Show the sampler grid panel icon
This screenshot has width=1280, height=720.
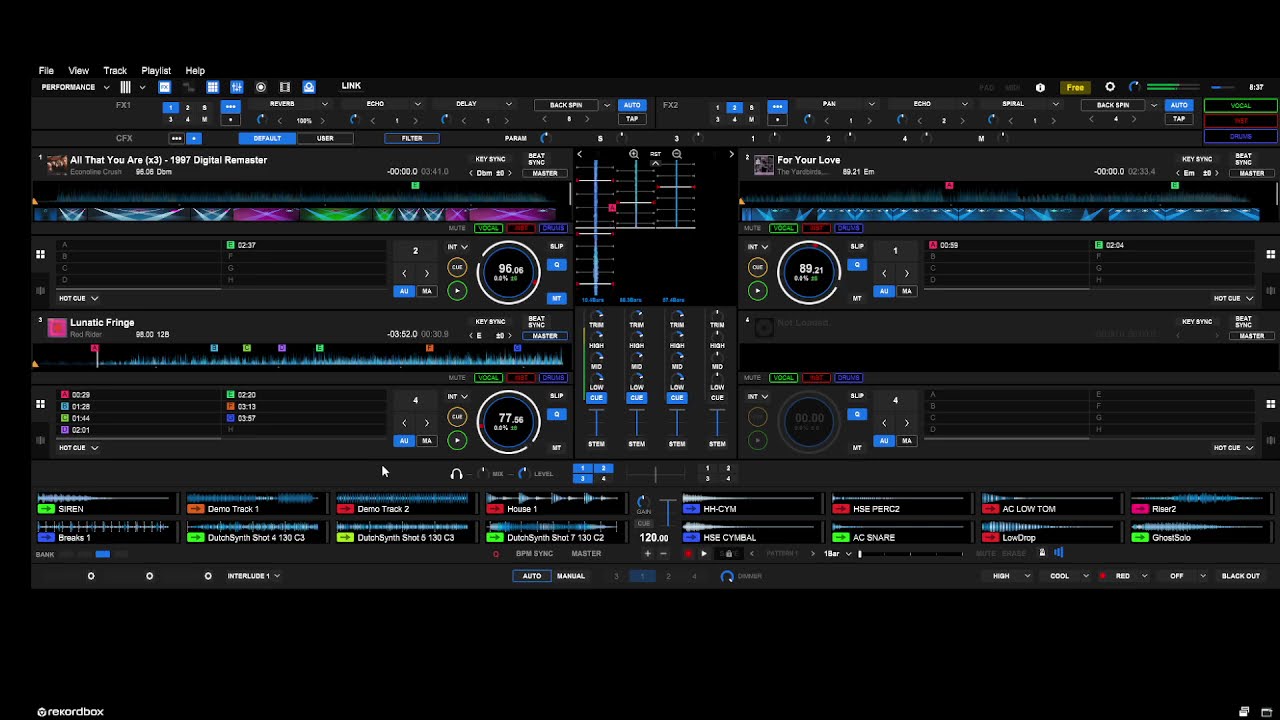[x=212, y=87]
